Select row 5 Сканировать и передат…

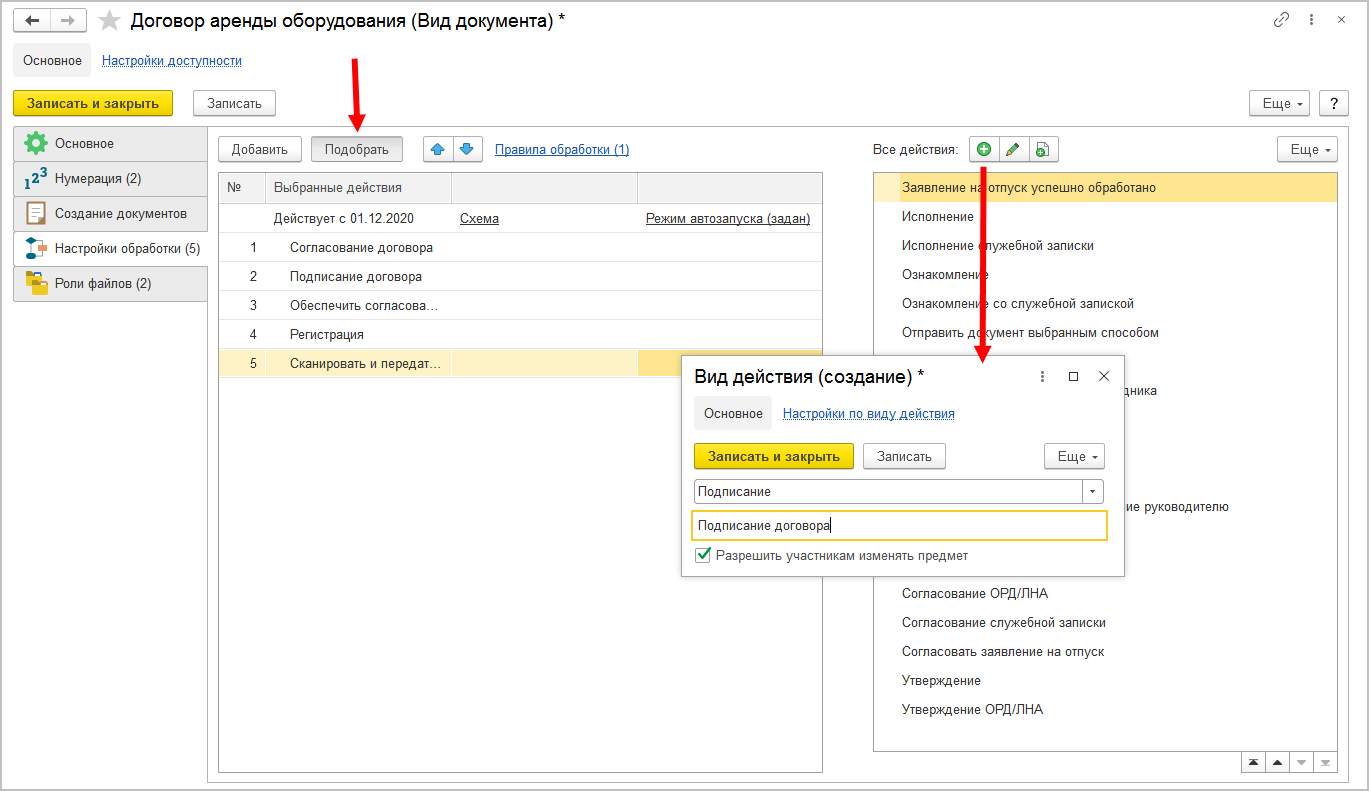pyautogui.click(x=450, y=363)
